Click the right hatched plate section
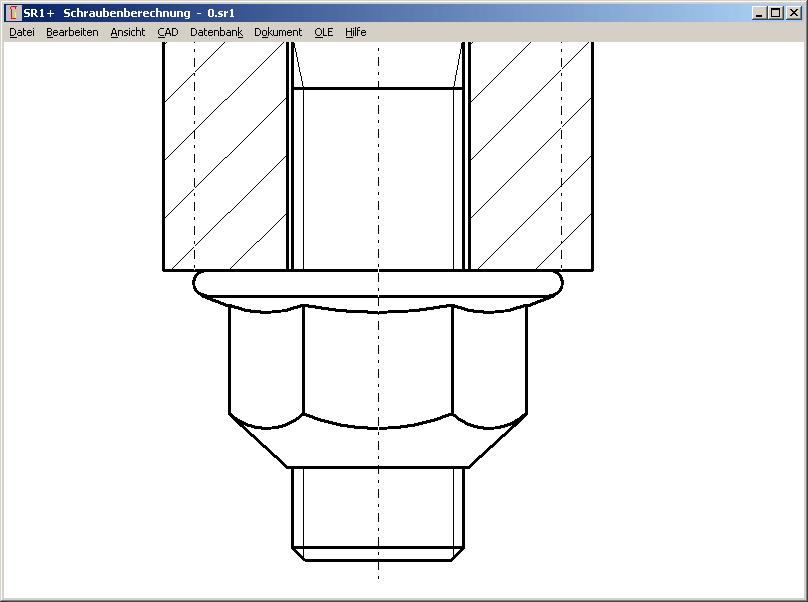 point(531,160)
